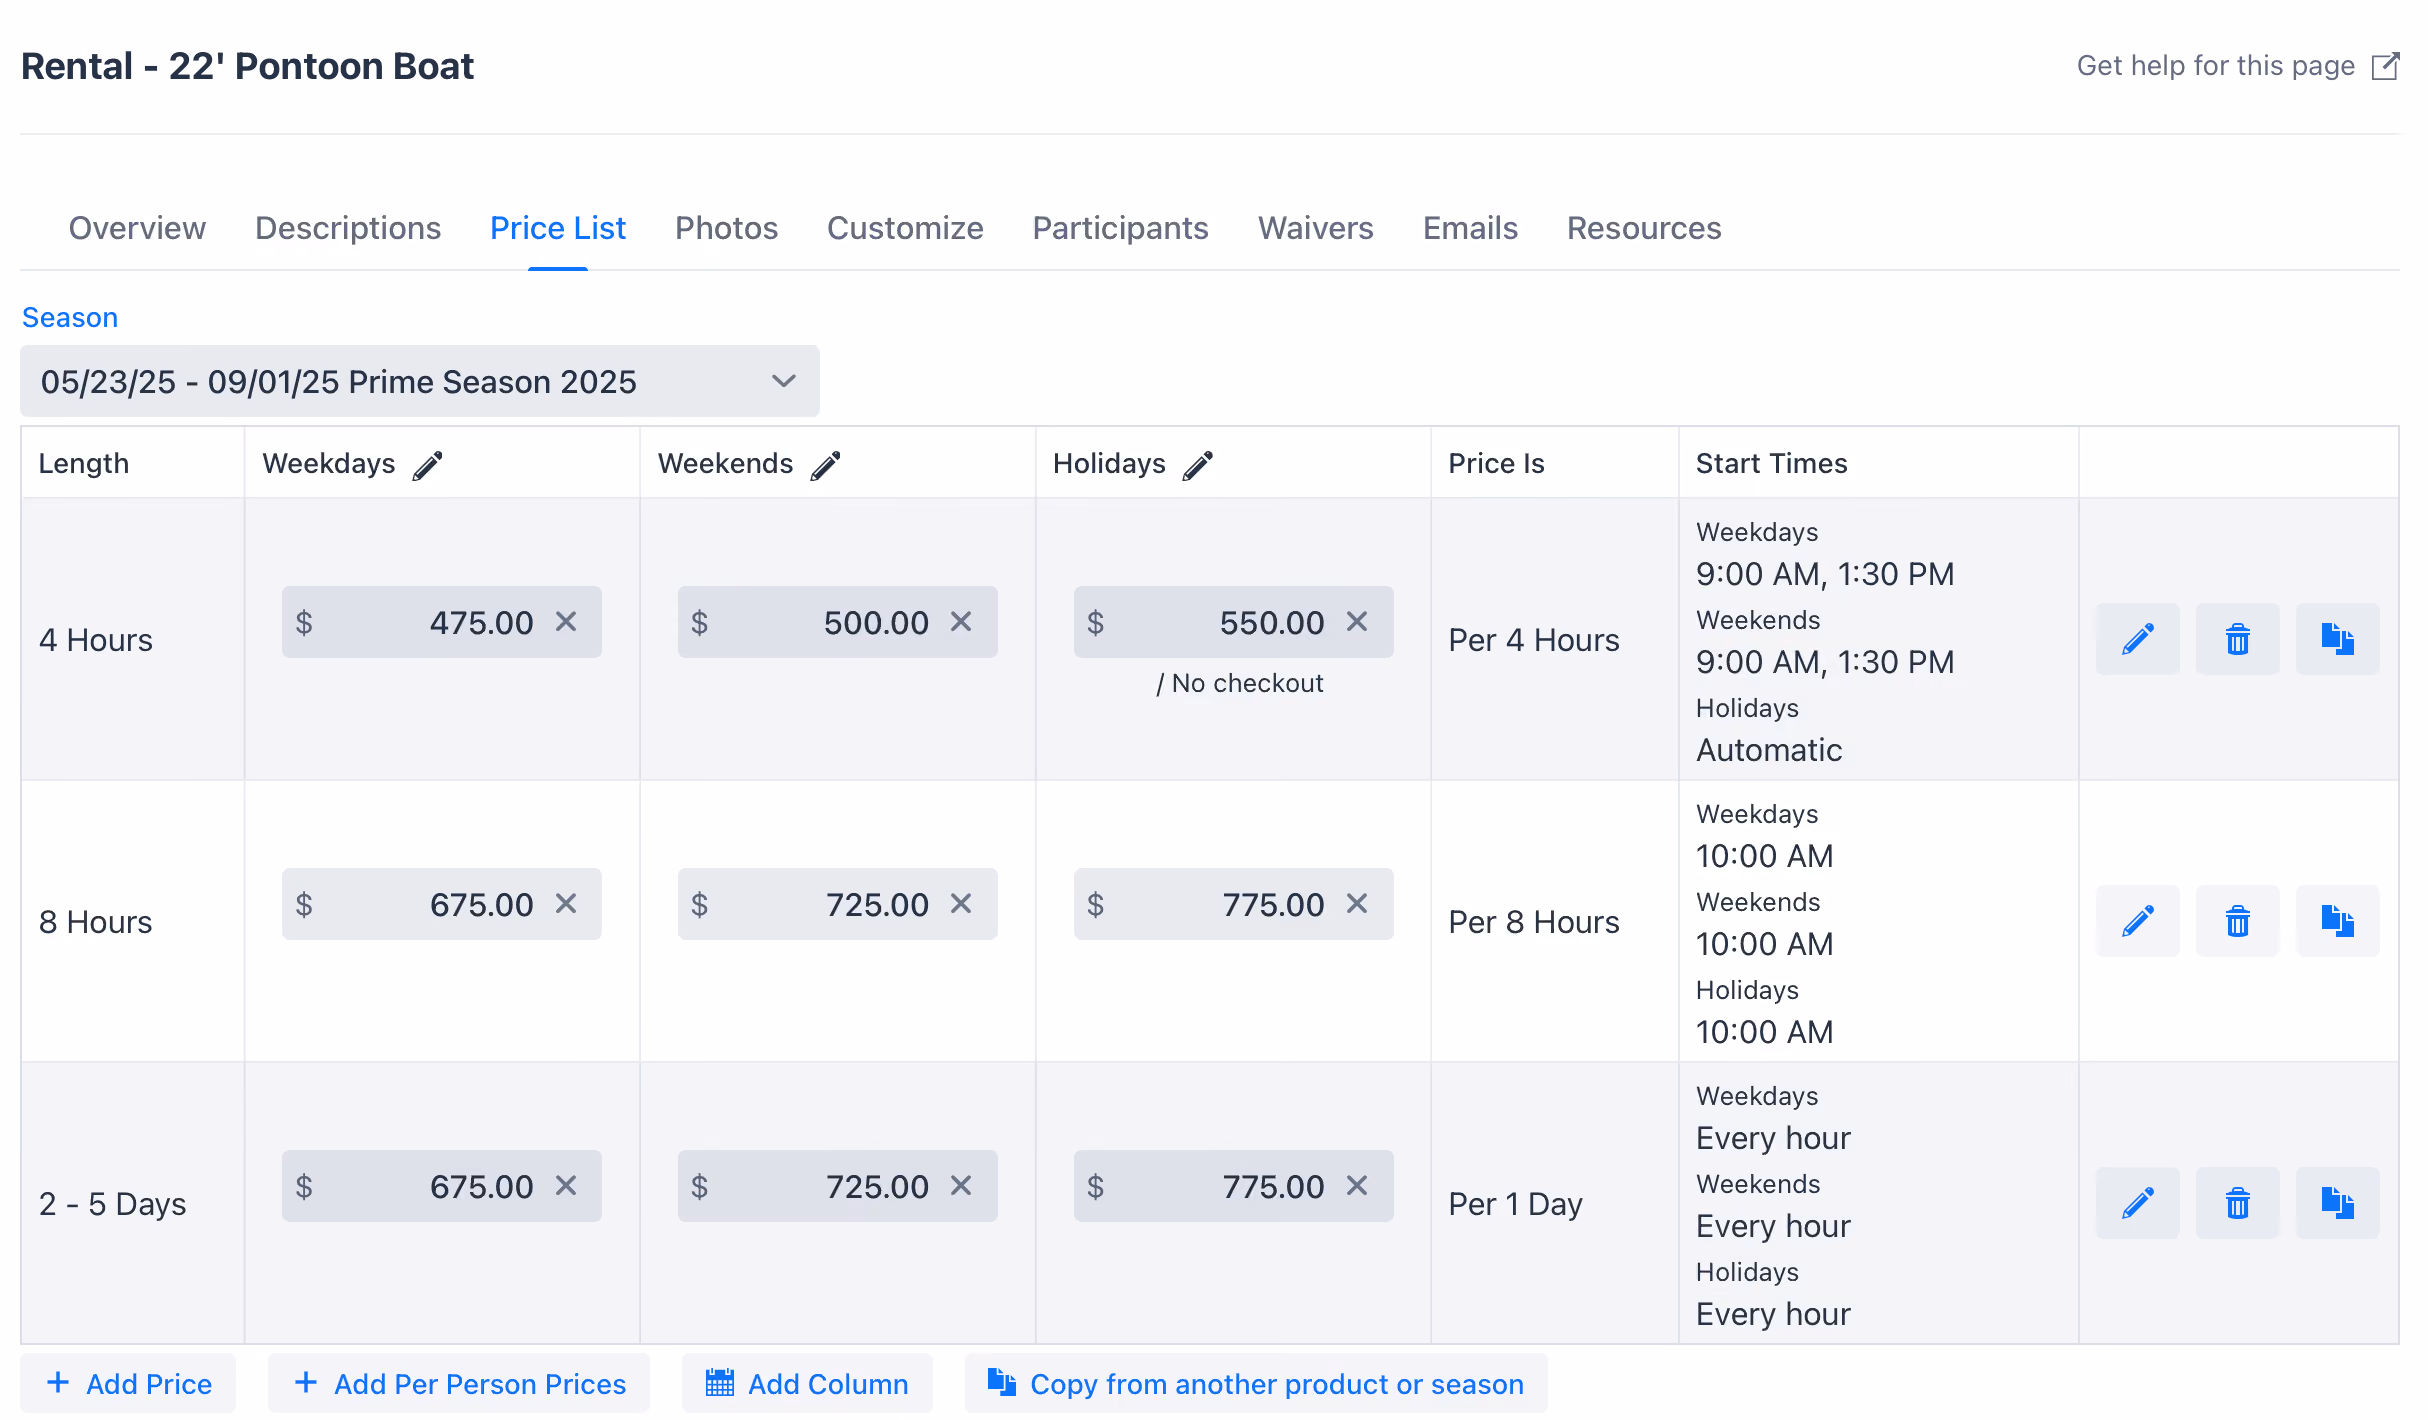Edit the Holidays column pencil icon

(x=1198, y=465)
